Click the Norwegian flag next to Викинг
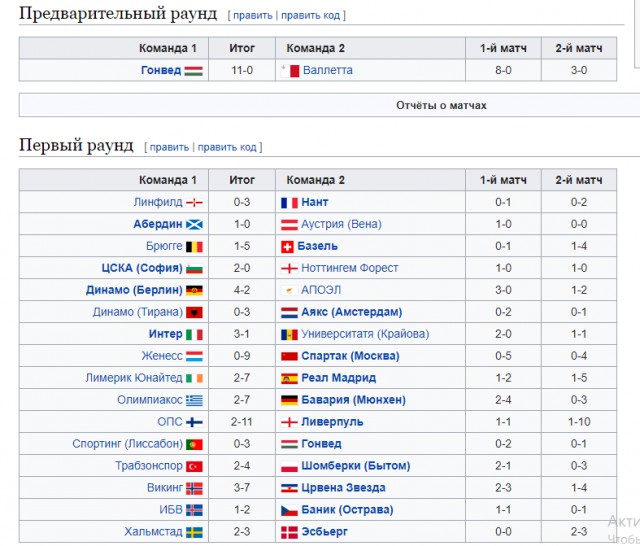 pos(194,488)
